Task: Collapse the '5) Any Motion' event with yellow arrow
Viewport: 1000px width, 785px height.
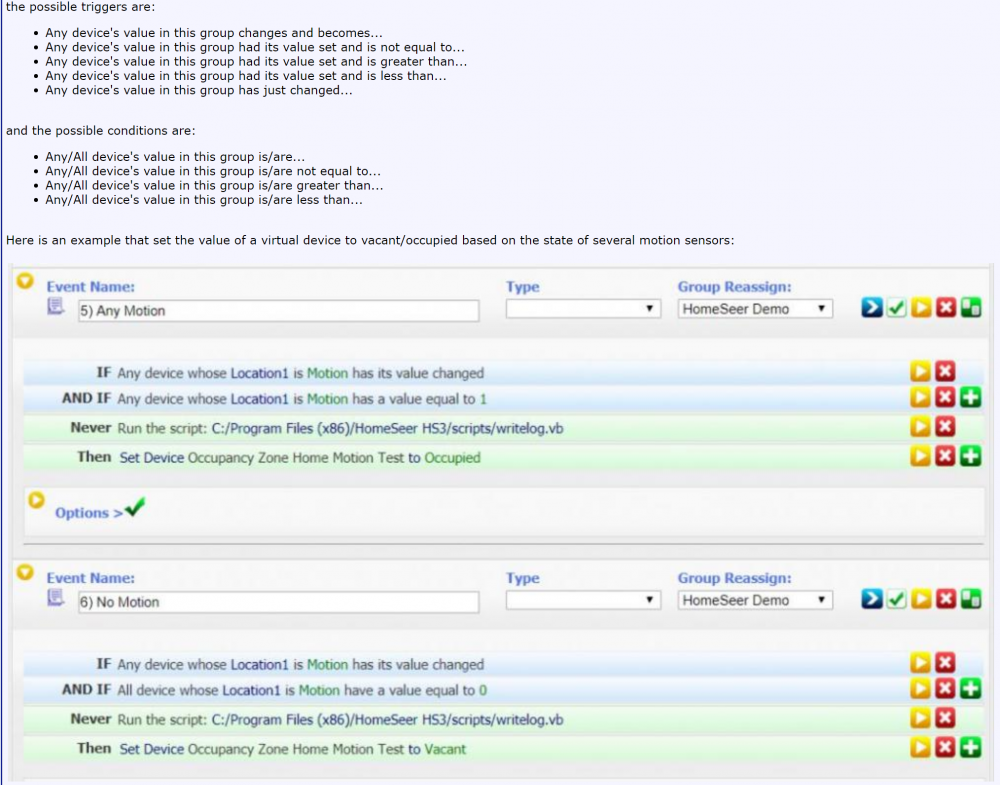Action: pos(26,282)
